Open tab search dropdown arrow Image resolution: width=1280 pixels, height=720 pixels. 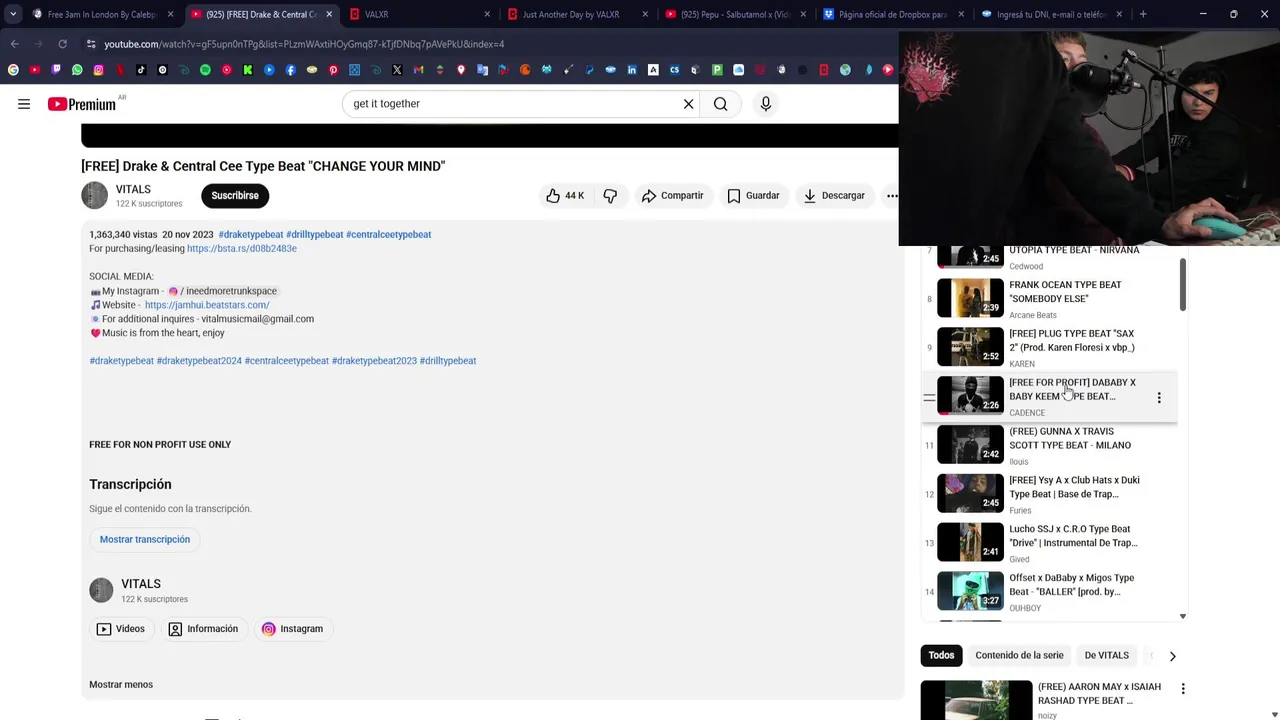click(12, 14)
